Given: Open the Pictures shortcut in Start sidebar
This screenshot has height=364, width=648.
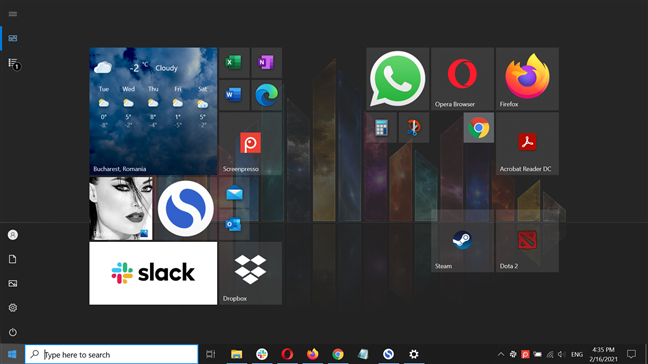Looking at the screenshot, I should [x=13, y=283].
